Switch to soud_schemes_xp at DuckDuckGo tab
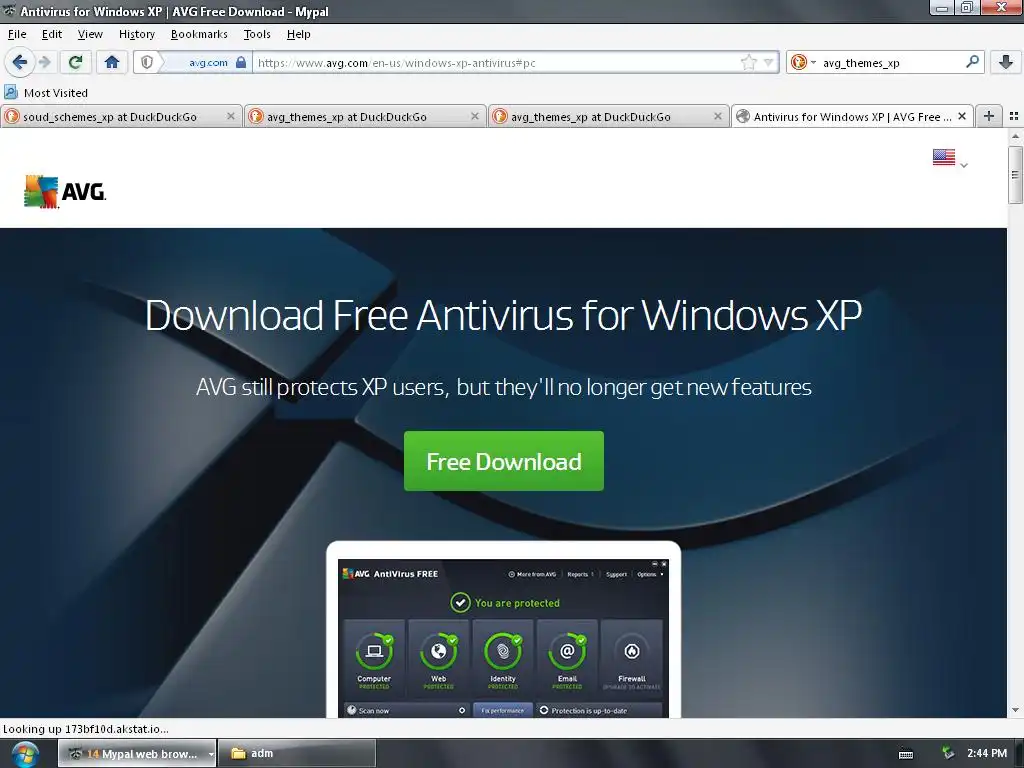Image resolution: width=1024 pixels, height=768 pixels. (121, 116)
